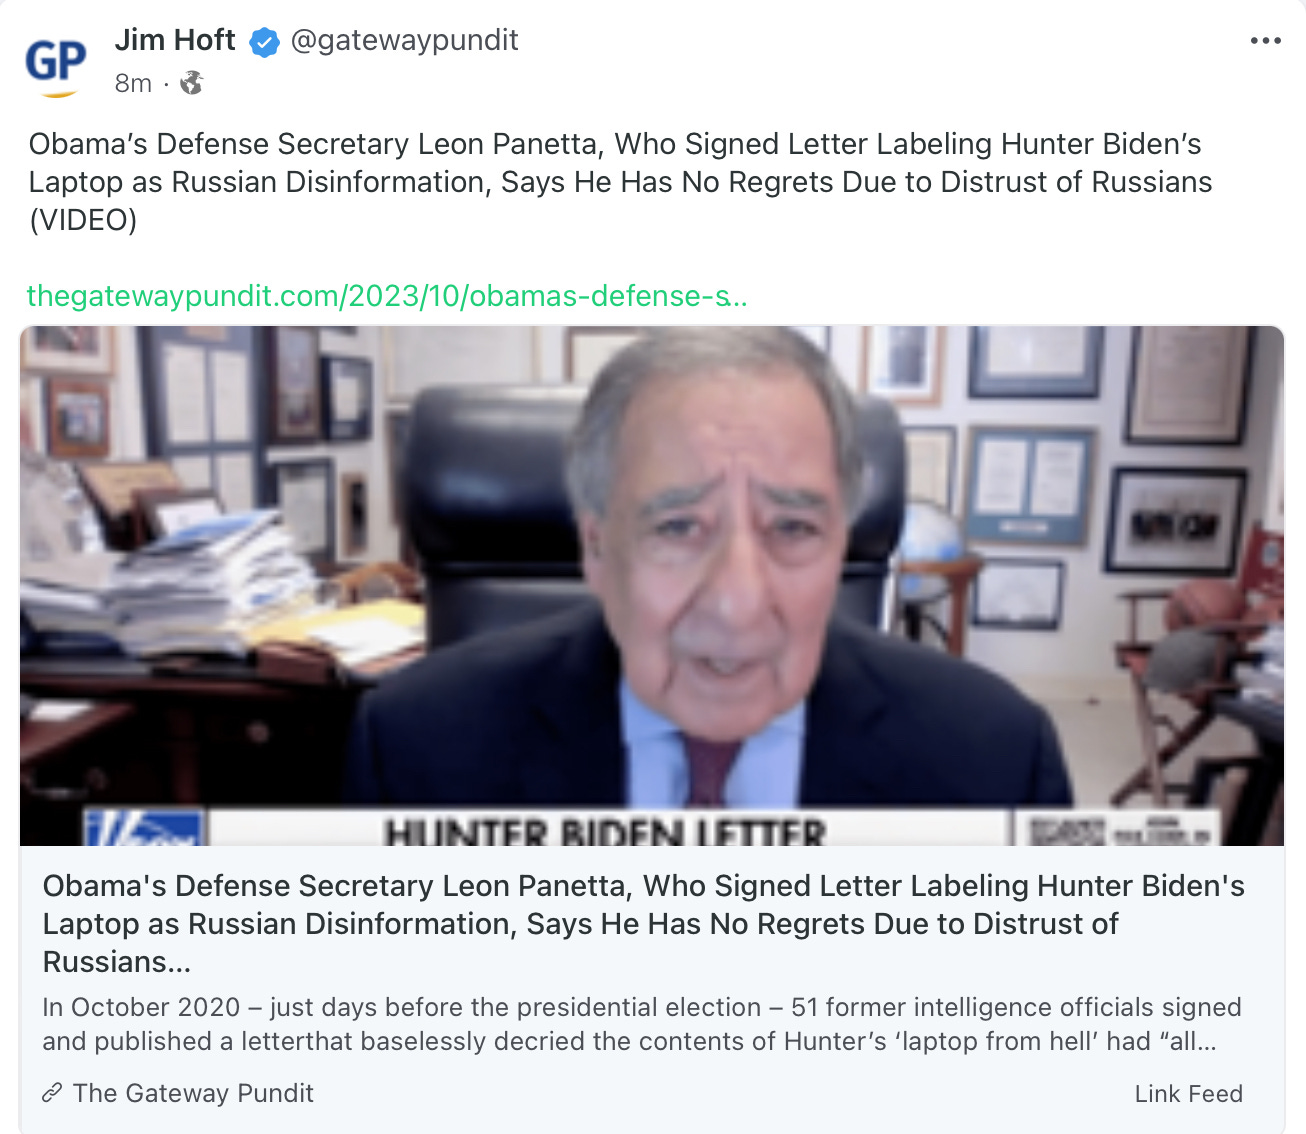The width and height of the screenshot is (1306, 1134).
Task: Open the three-dot post options menu
Action: tap(1265, 41)
